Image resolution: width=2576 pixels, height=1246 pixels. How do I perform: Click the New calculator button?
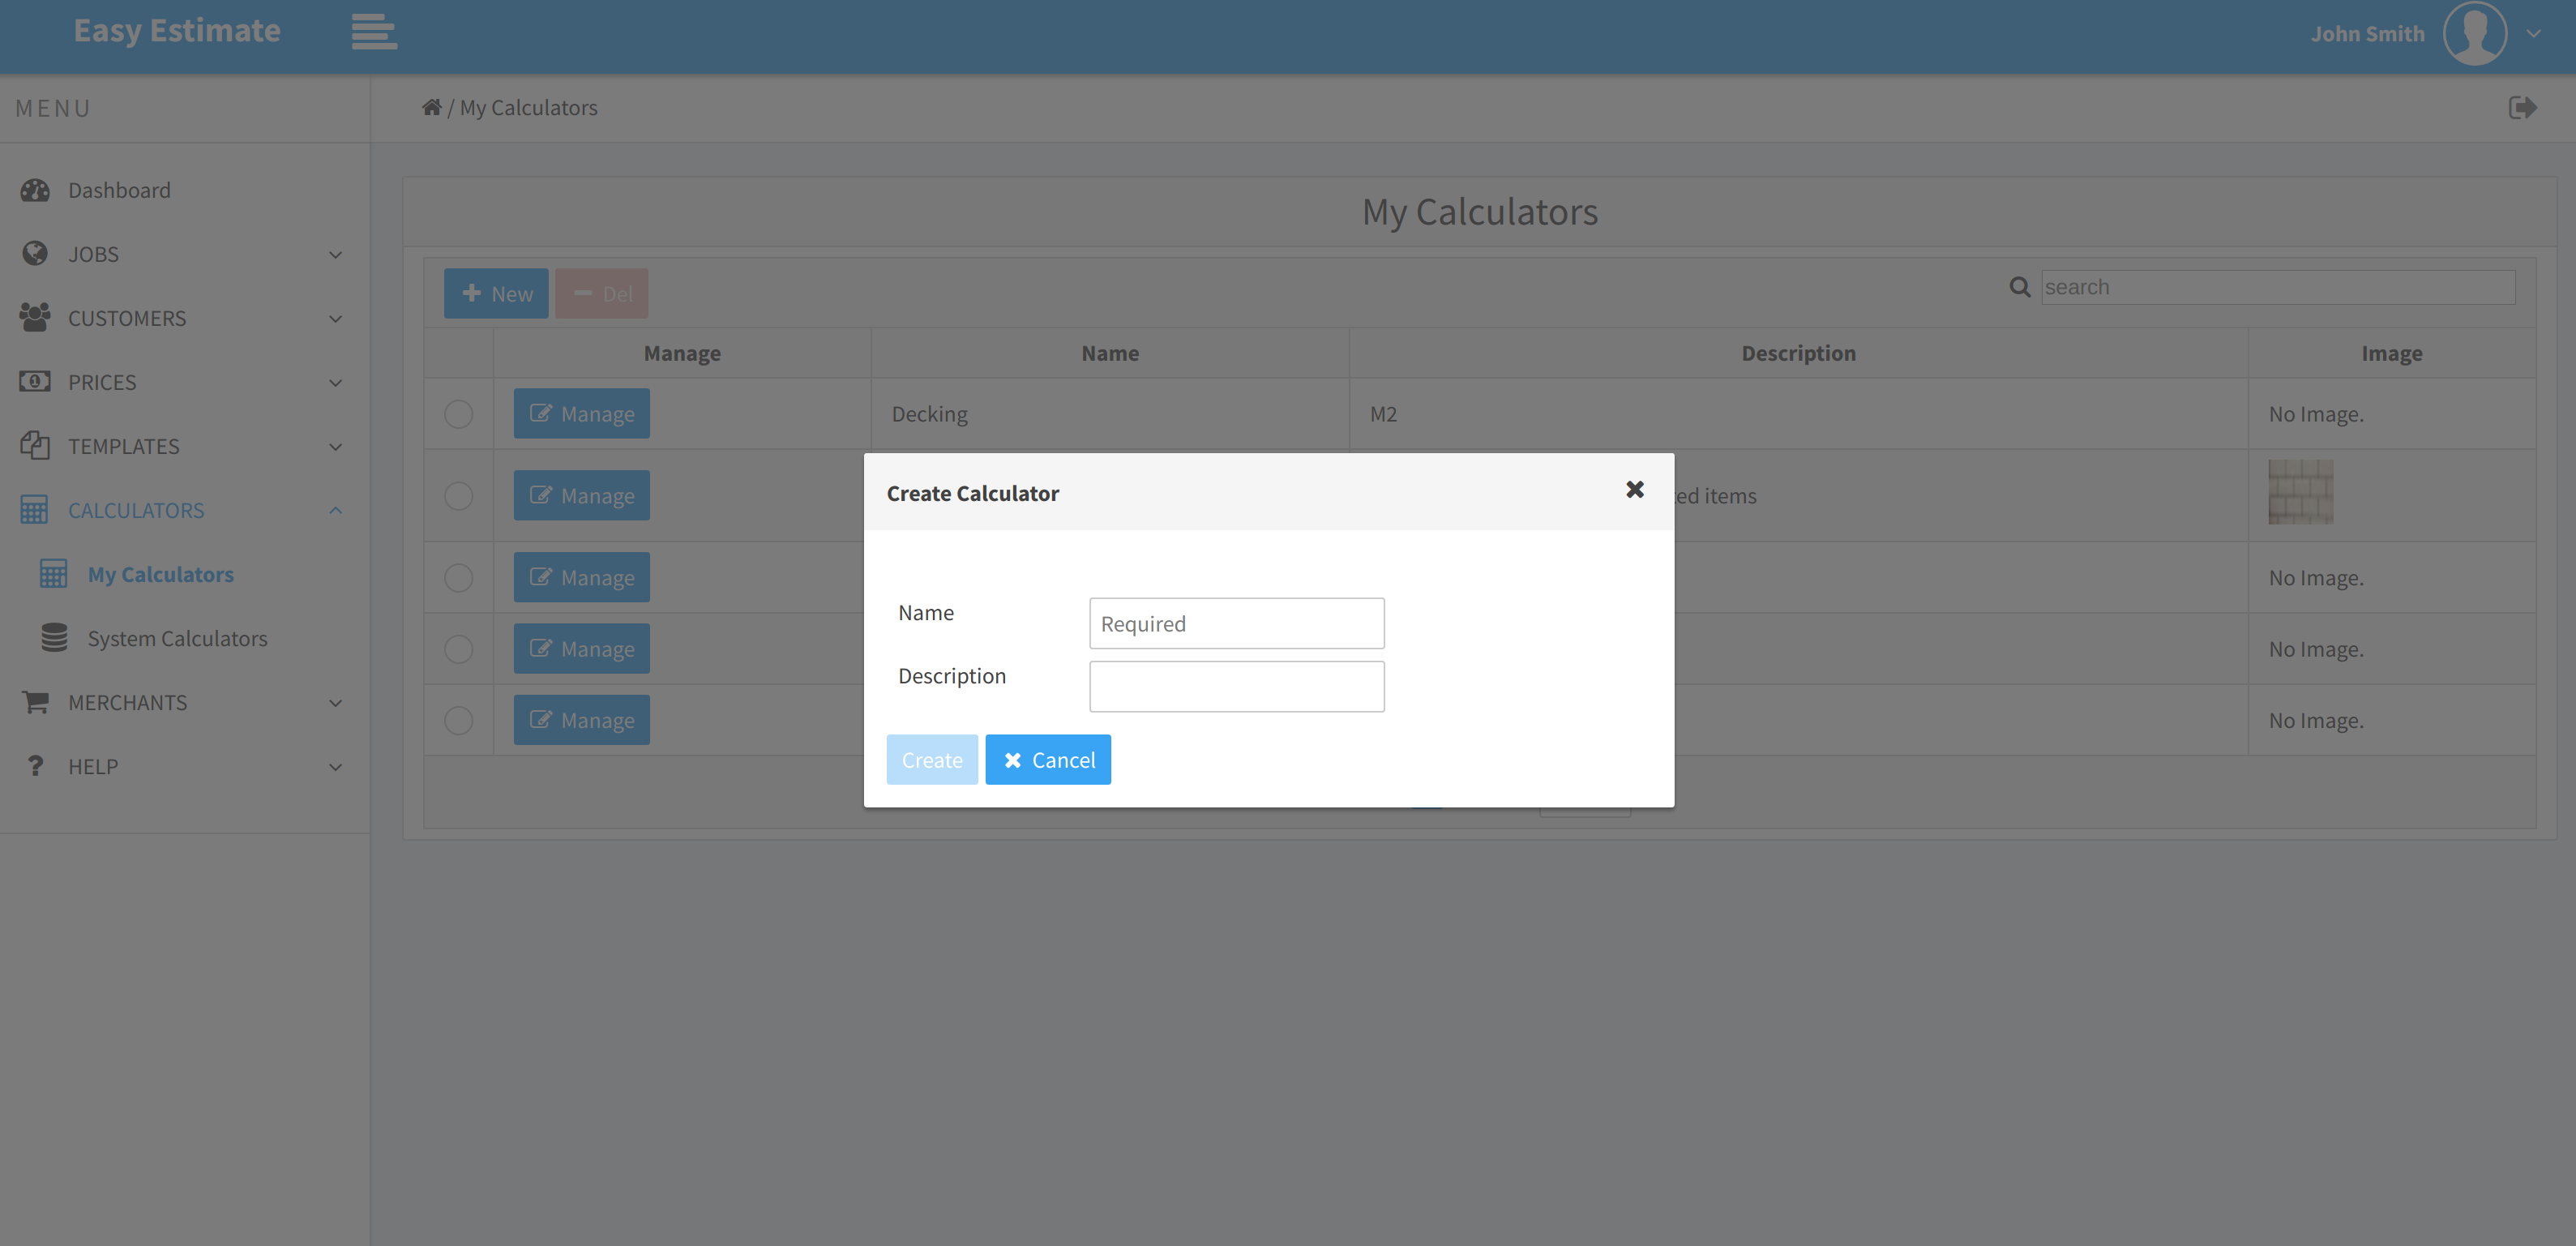tap(496, 293)
